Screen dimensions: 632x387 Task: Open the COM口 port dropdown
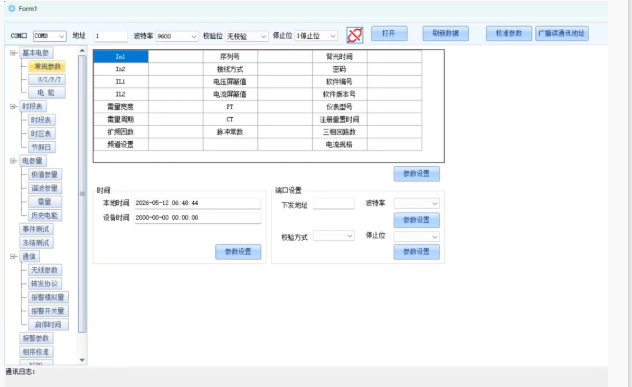point(62,36)
